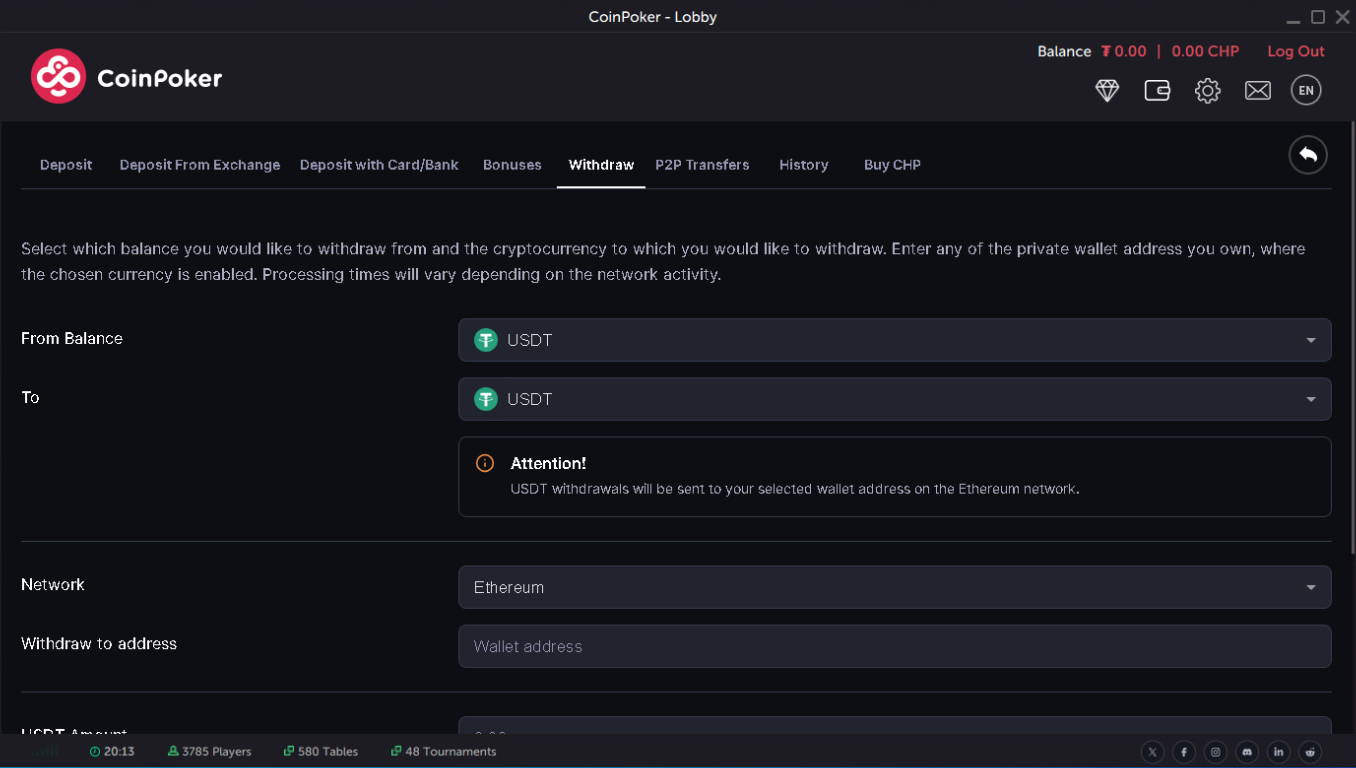
Task: Click the Network label
Action: (x=53, y=584)
